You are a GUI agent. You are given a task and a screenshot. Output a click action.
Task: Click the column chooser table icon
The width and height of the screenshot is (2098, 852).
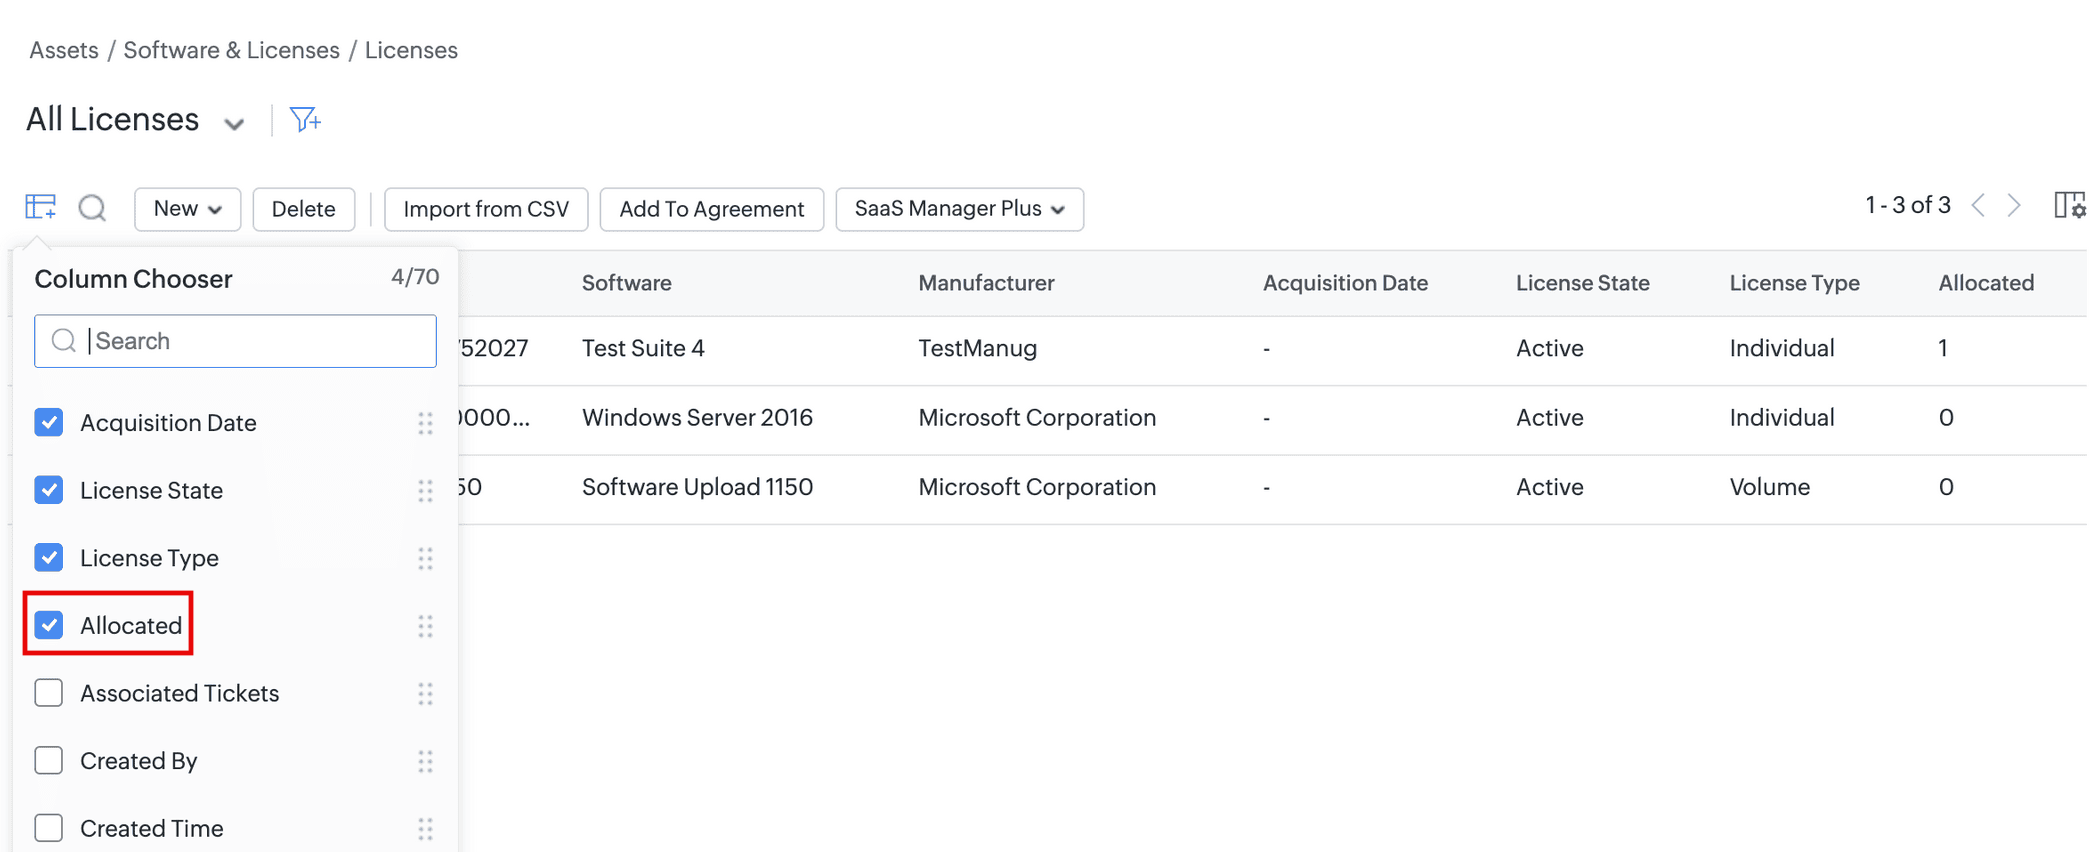click(x=40, y=207)
